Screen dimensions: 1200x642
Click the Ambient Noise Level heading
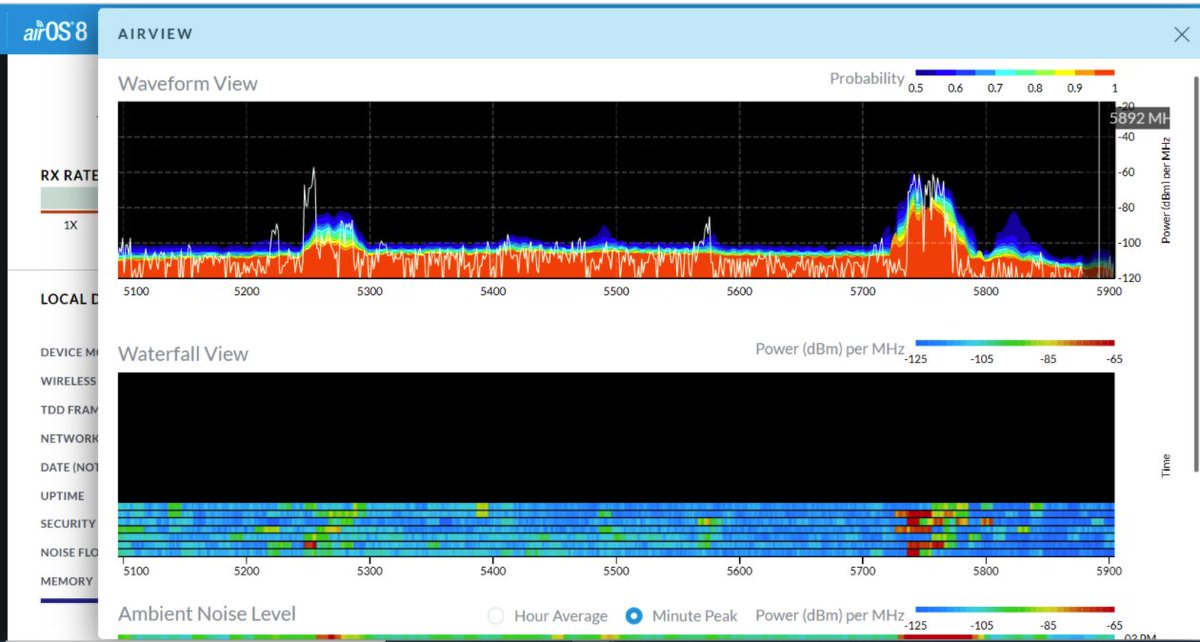[207, 613]
